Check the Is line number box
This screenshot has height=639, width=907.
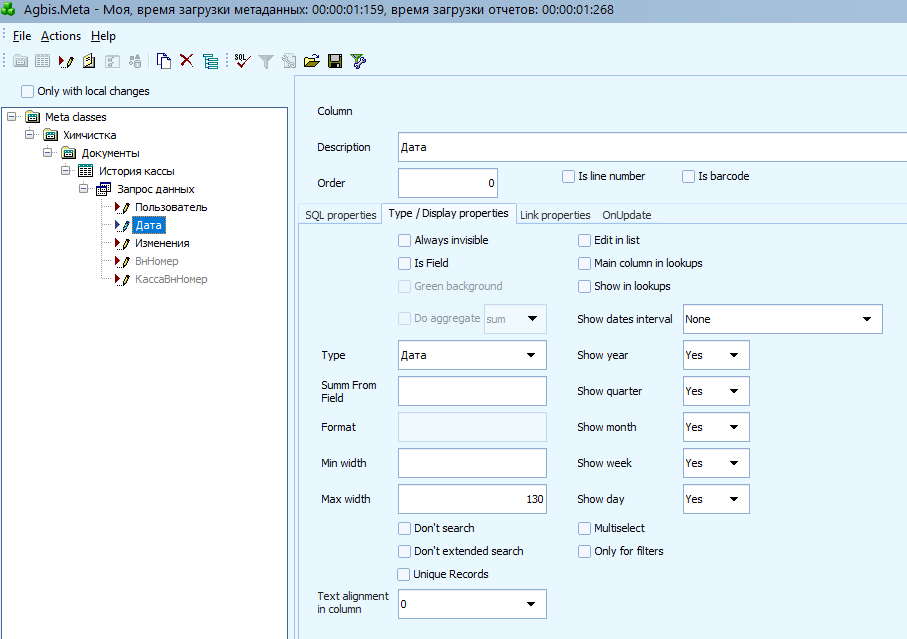click(569, 176)
